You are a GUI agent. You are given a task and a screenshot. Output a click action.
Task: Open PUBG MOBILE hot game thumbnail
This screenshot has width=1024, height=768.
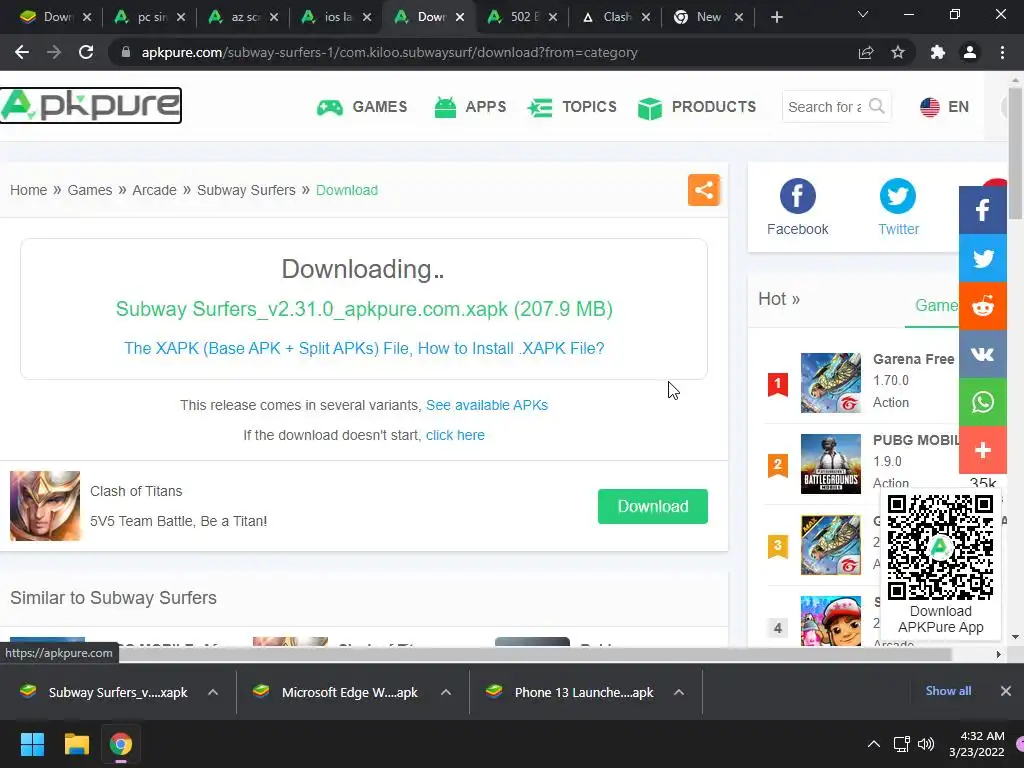[x=831, y=464]
